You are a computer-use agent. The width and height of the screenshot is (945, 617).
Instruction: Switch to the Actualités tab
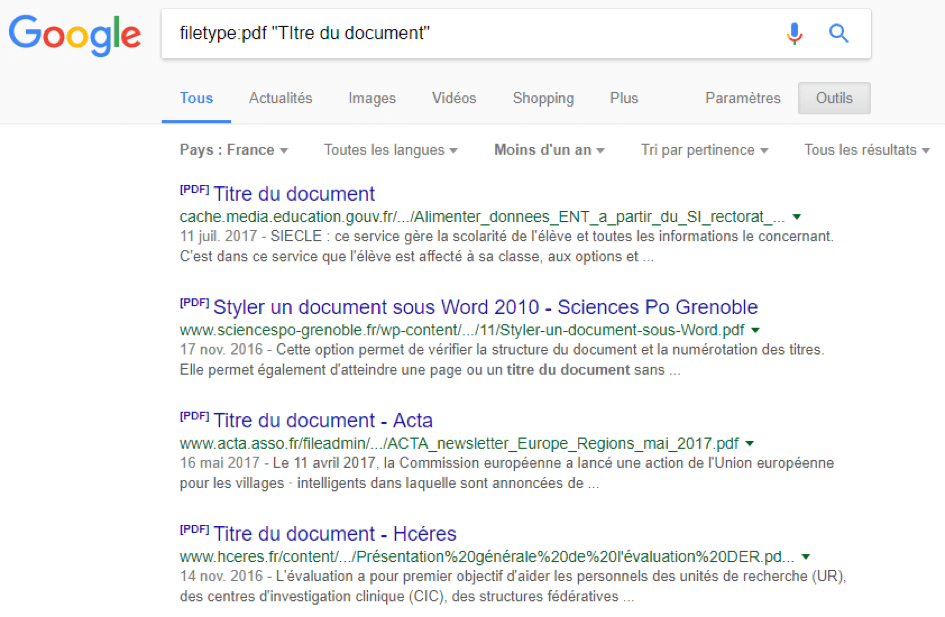pyautogui.click(x=281, y=98)
